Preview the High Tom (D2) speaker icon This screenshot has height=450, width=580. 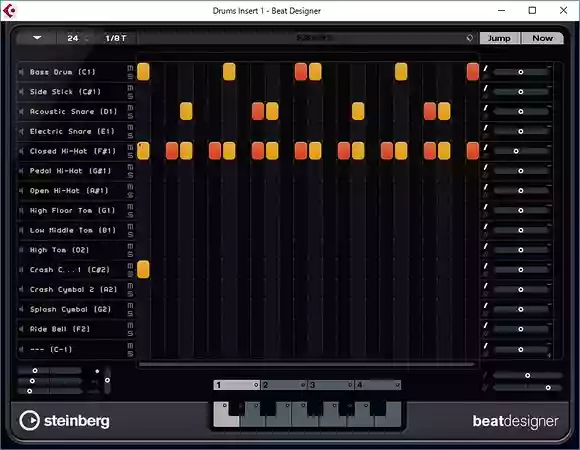point(21,250)
